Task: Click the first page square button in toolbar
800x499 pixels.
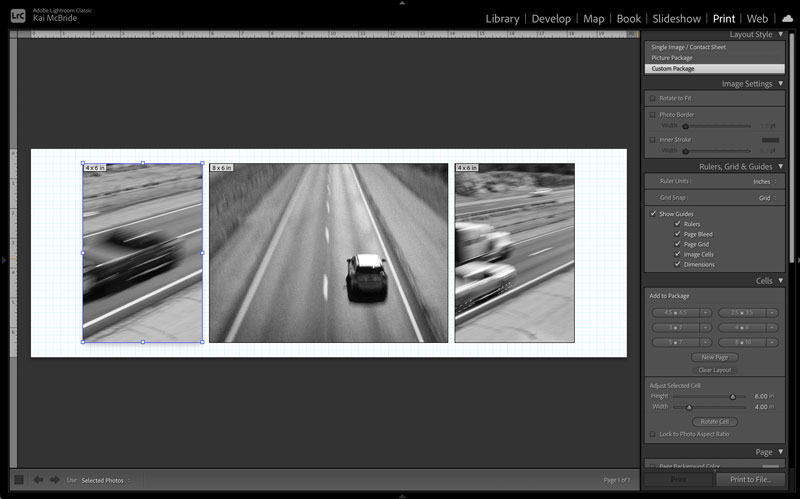Action: tap(19, 480)
